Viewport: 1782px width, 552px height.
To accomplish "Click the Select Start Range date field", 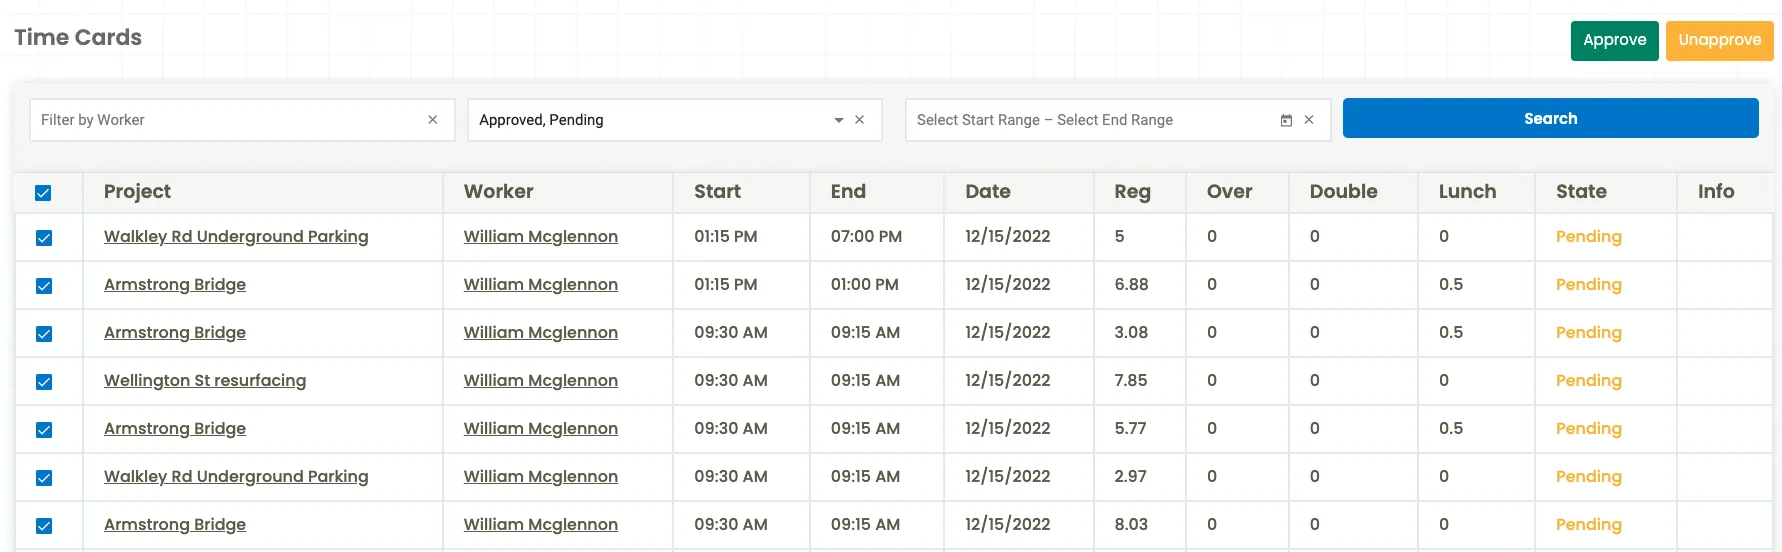I will coord(978,120).
